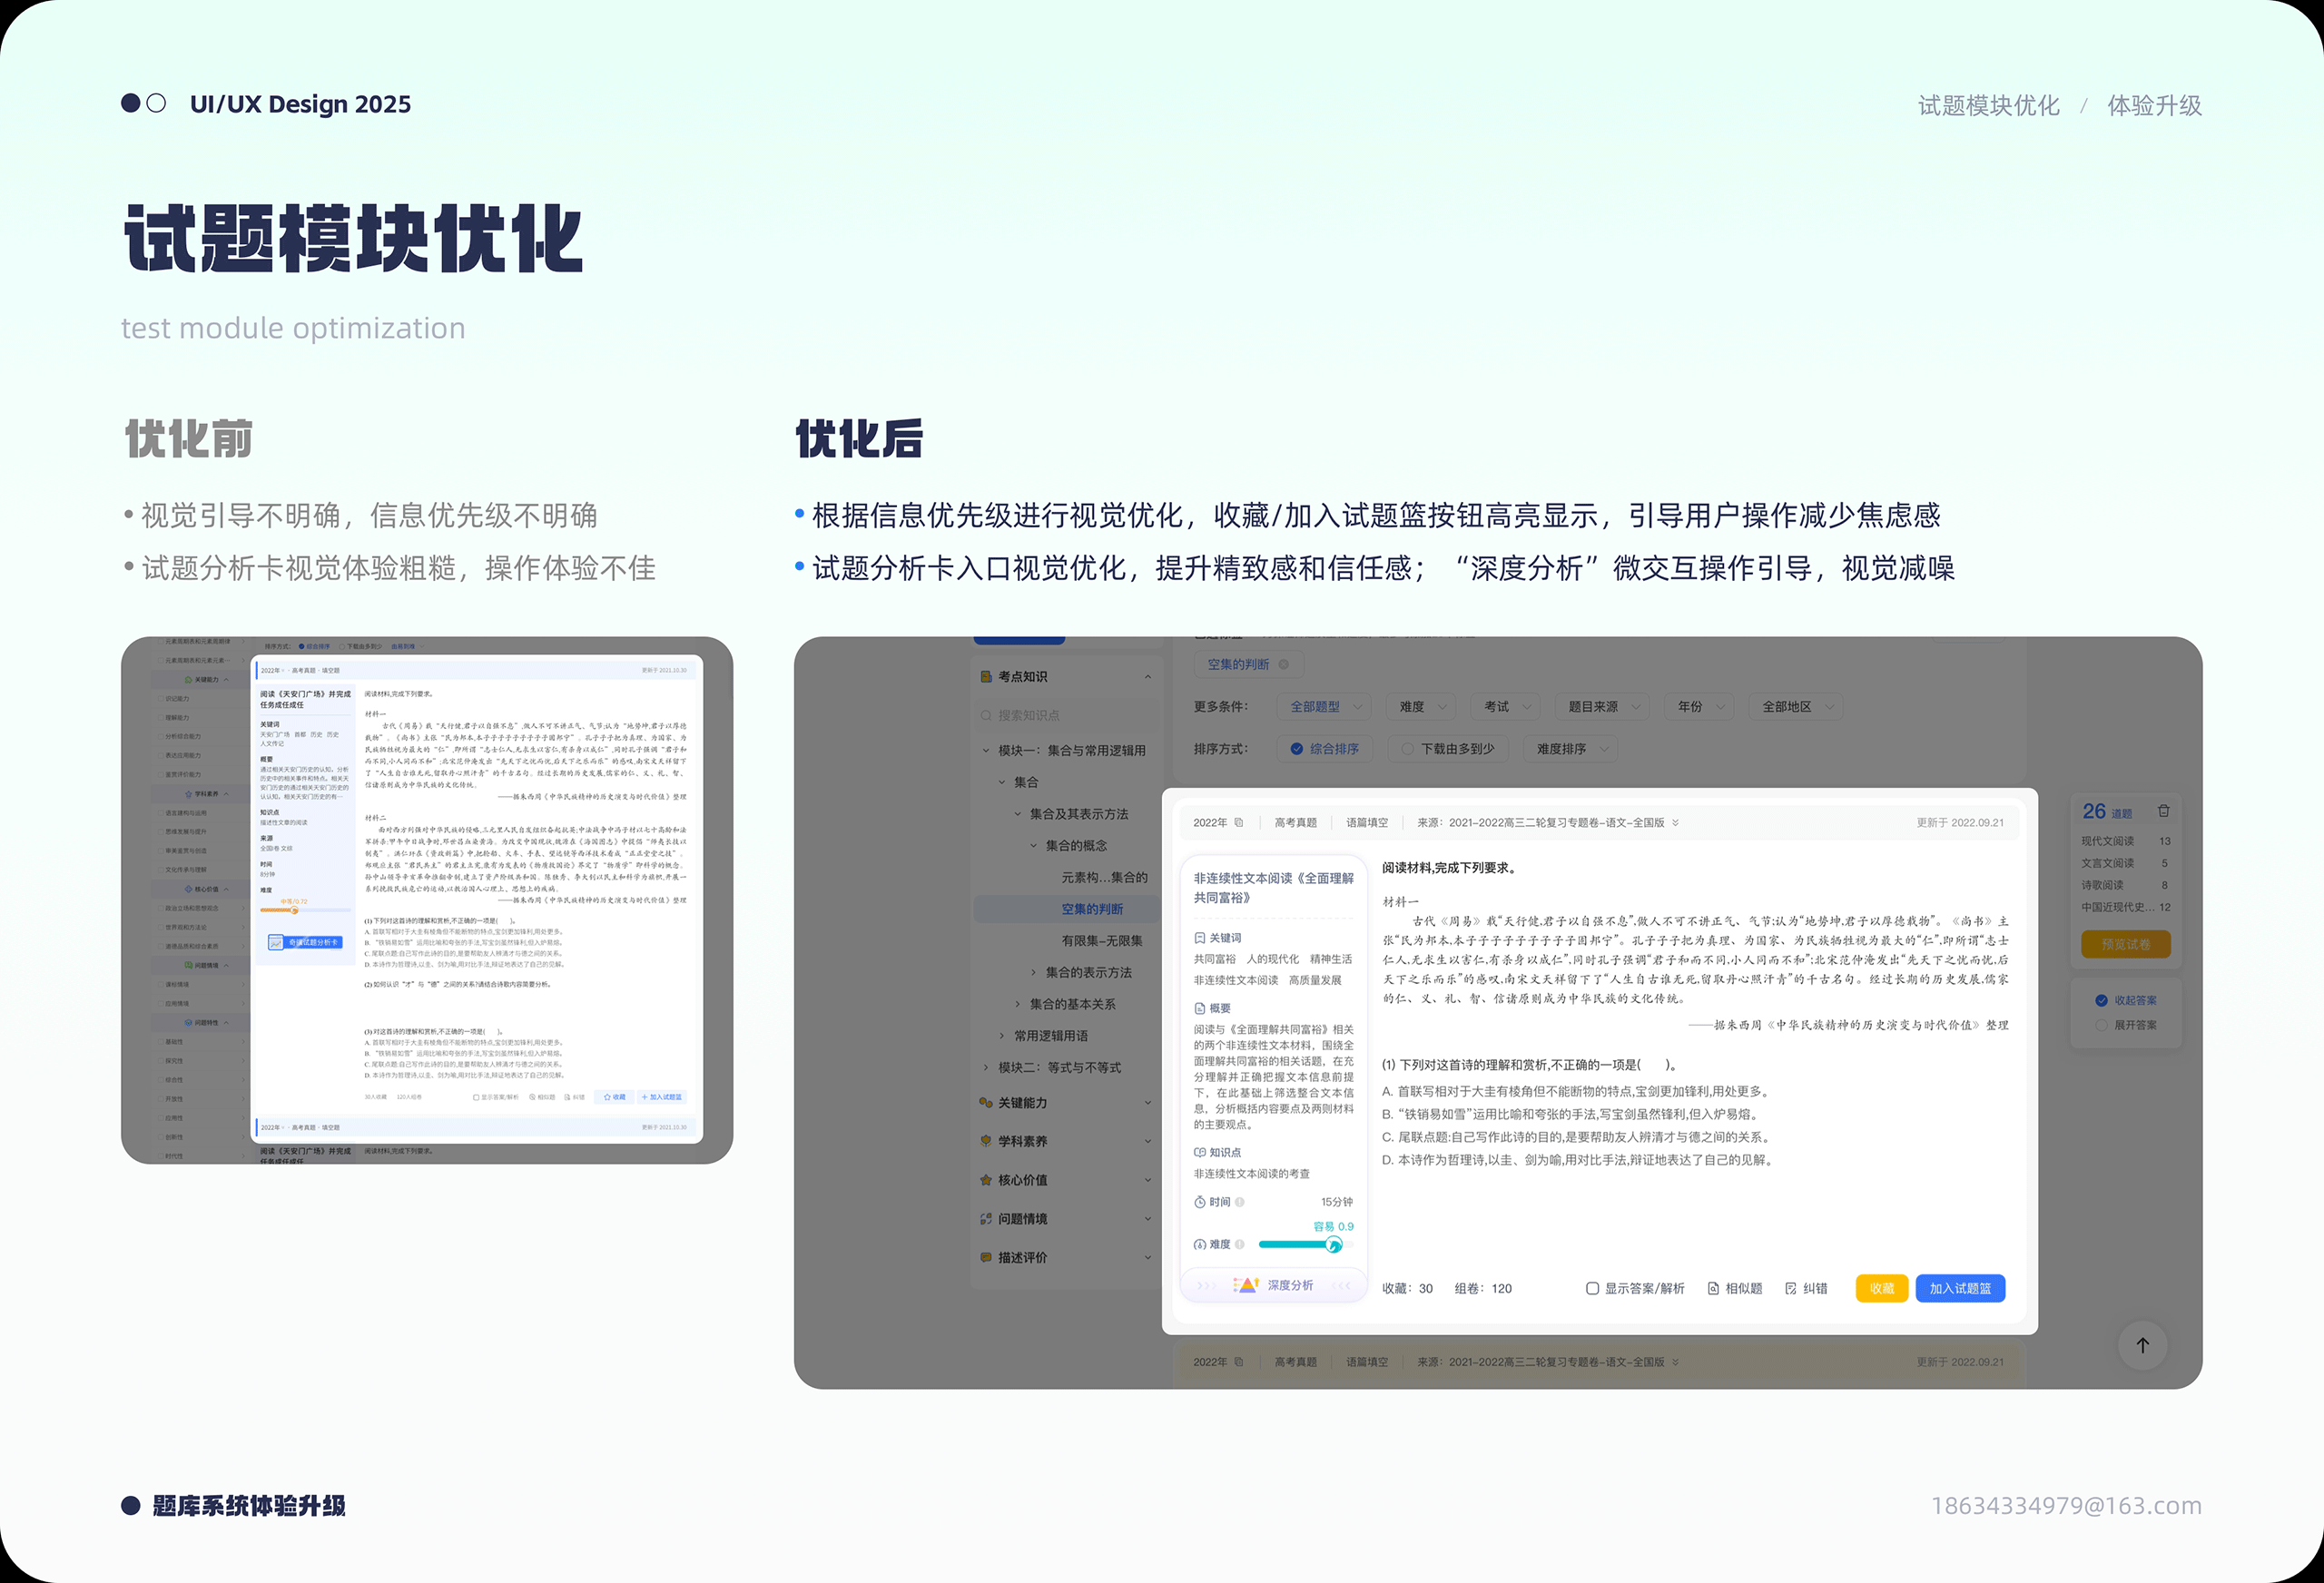
Task: Click the copy icon next to 2022年
Action: [x=1238, y=822]
